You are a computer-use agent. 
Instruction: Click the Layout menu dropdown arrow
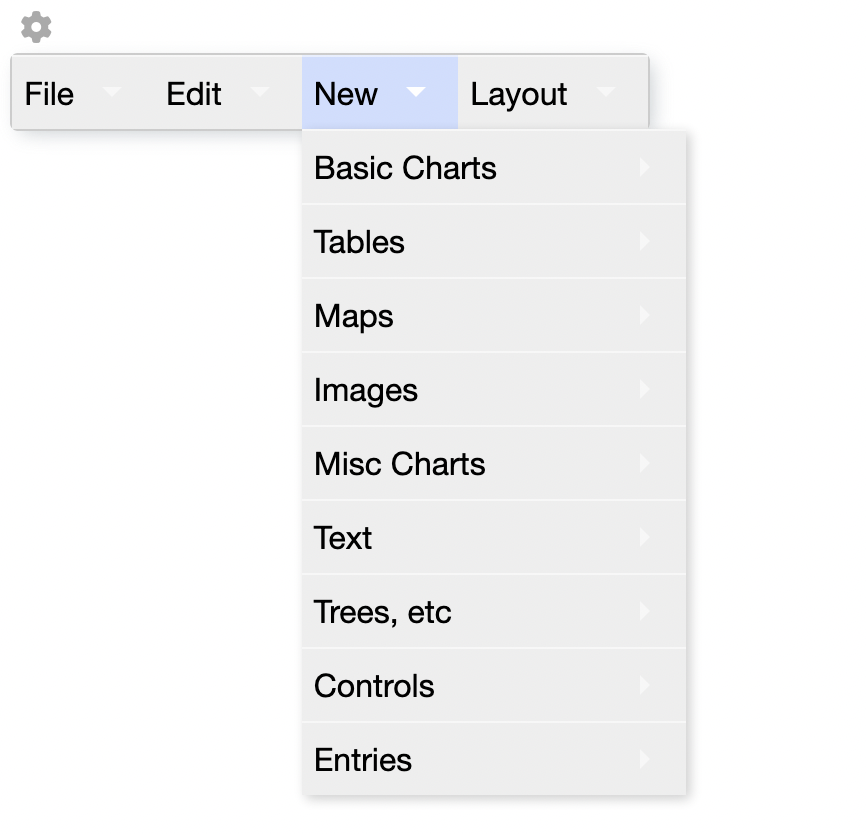click(605, 92)
